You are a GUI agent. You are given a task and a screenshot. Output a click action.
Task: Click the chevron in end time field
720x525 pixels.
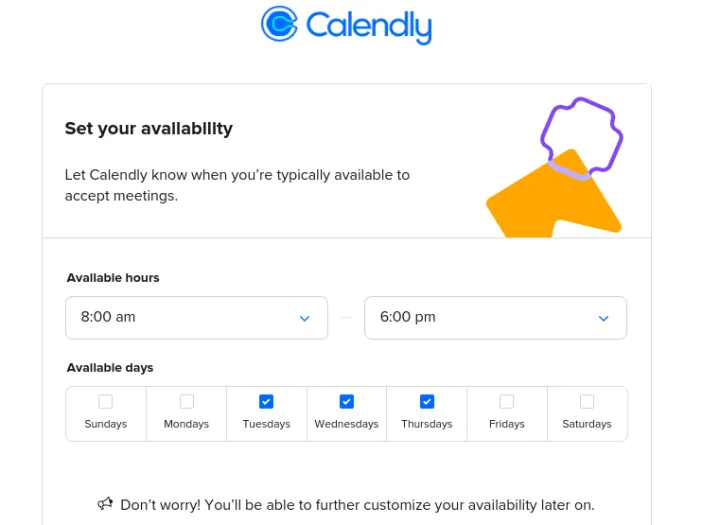604,318
